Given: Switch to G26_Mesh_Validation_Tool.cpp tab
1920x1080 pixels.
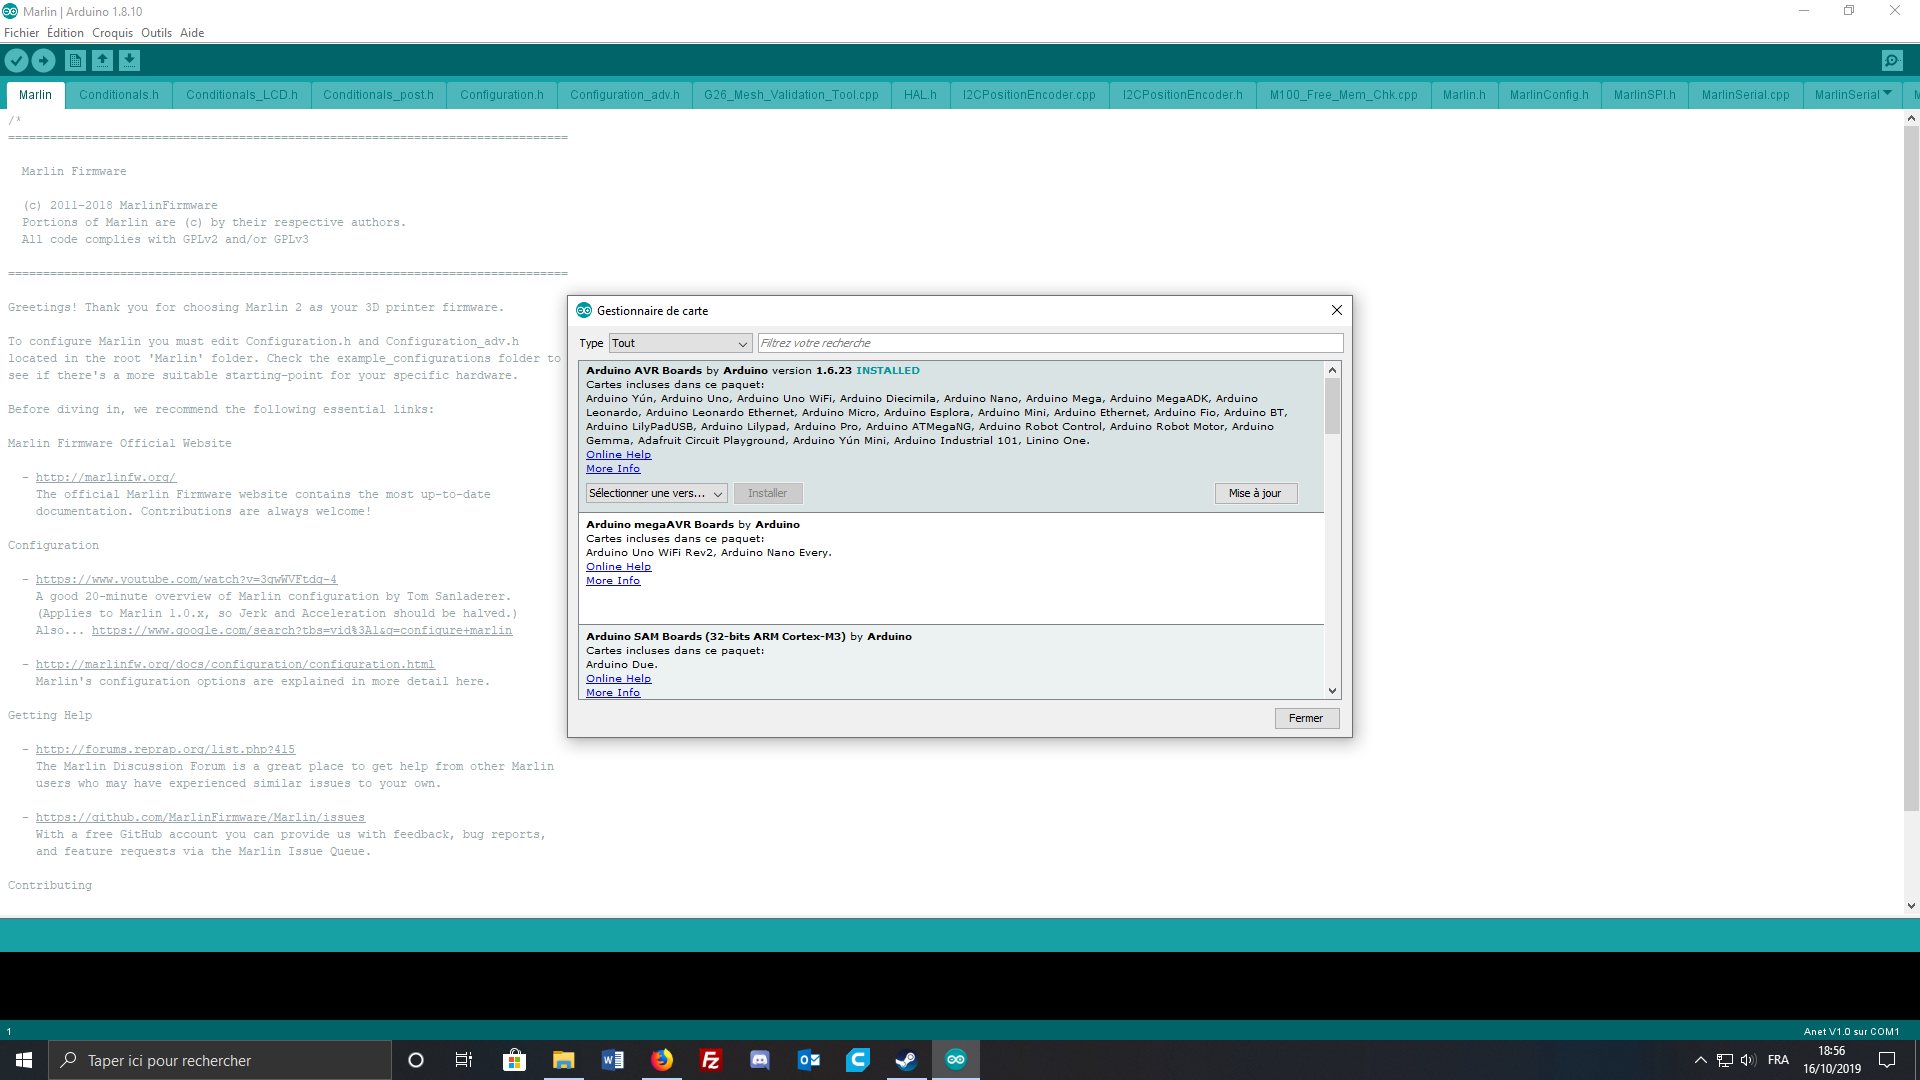Looking at the screenshot, I should (x=791, y=95).
